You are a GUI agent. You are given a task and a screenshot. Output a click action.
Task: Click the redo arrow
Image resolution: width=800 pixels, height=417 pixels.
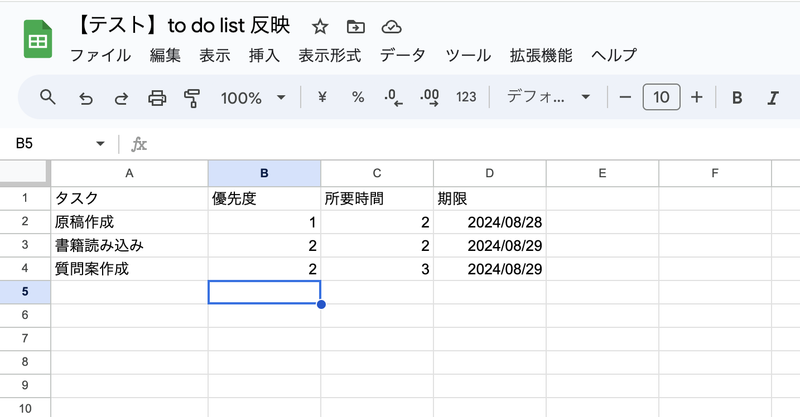(121, 97)
